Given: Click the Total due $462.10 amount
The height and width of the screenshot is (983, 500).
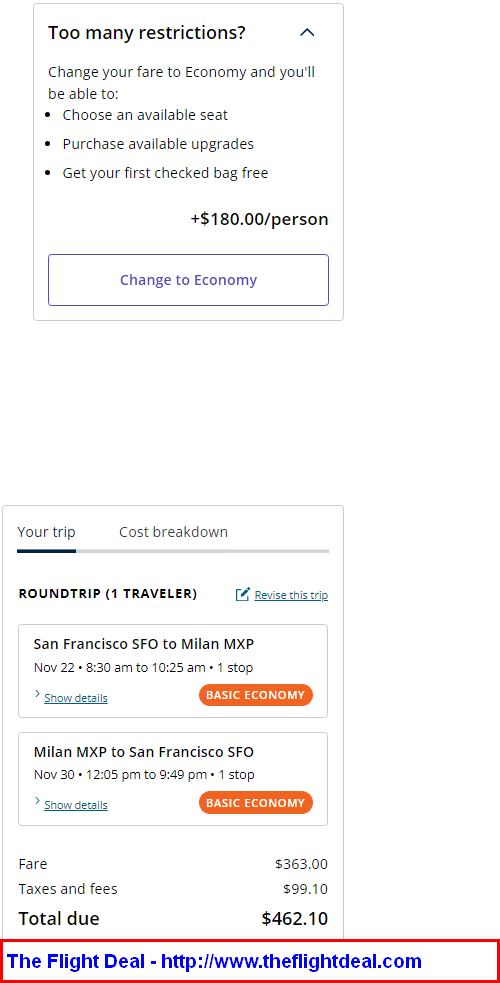Looking at the screenshot, I should (294, 918).
